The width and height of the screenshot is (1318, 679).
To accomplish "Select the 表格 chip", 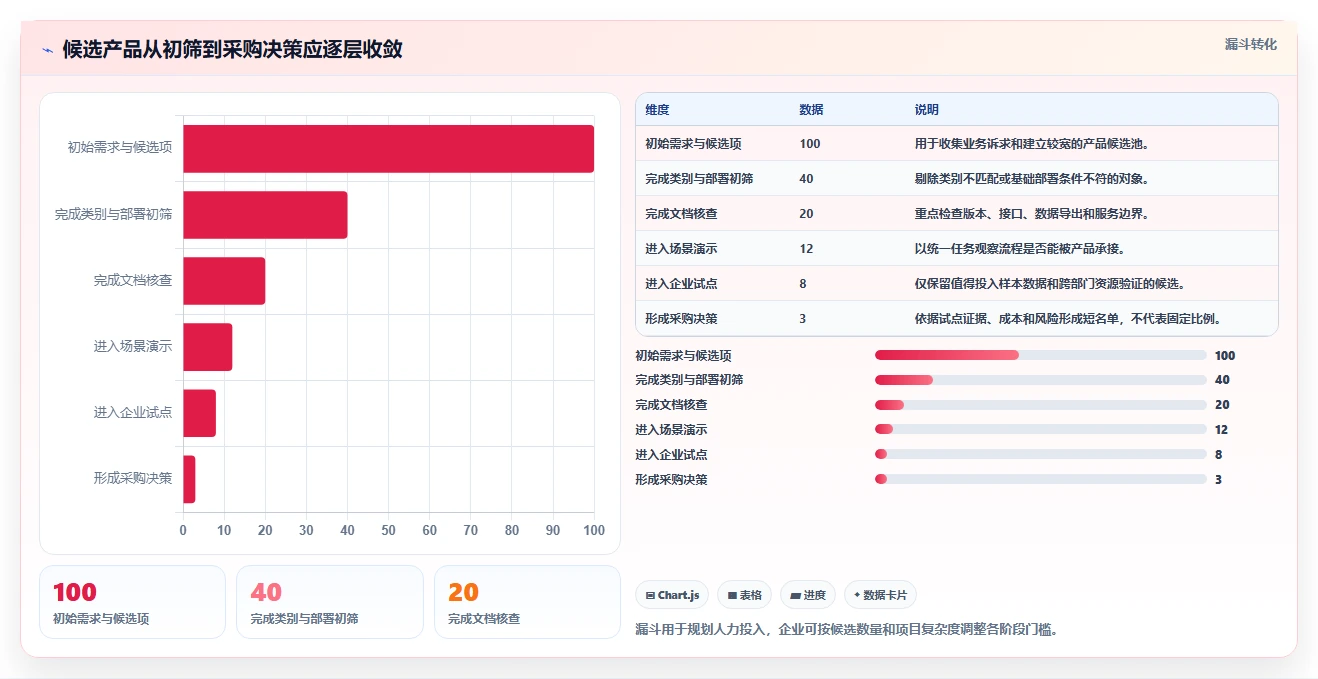I will [x=744, y=595].
